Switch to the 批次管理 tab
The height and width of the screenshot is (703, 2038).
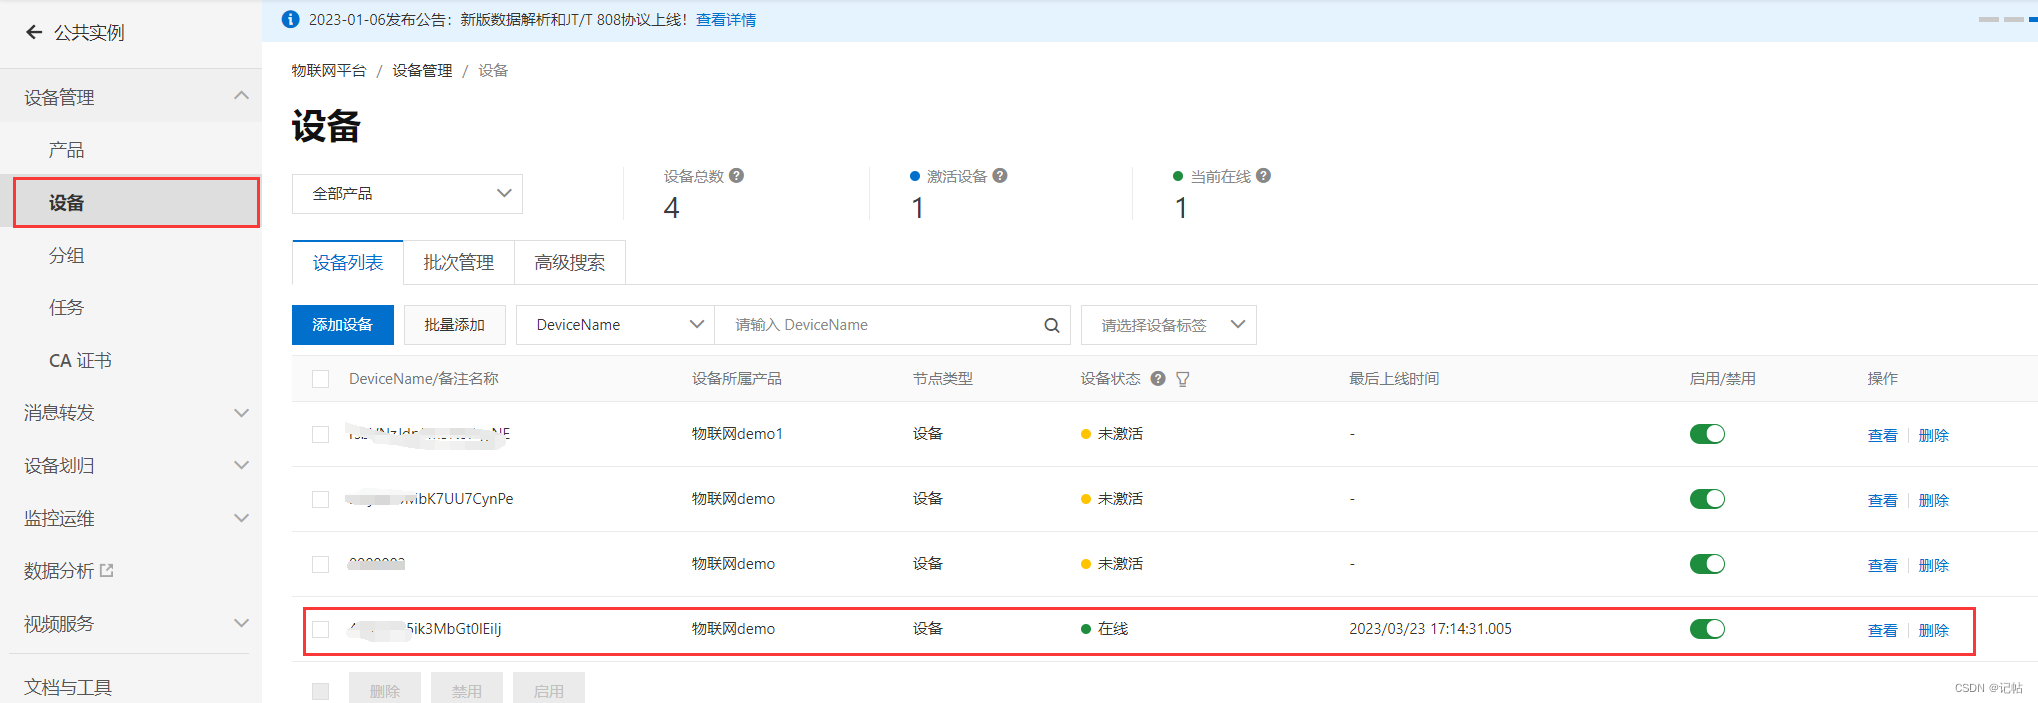(459, 263)
